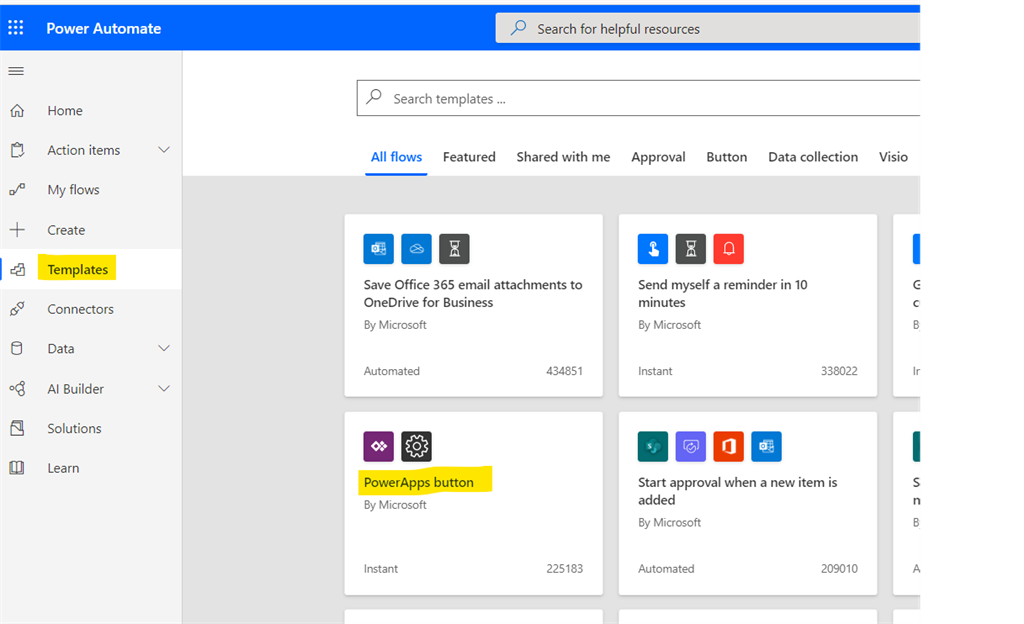Click Automated label on Save attachments card
The image size is (1024, 624).
[x=392, y=371]
